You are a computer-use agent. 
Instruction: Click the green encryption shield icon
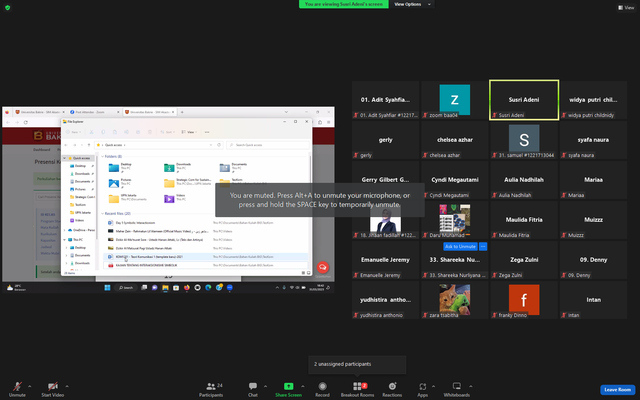[x=7, y=7]
